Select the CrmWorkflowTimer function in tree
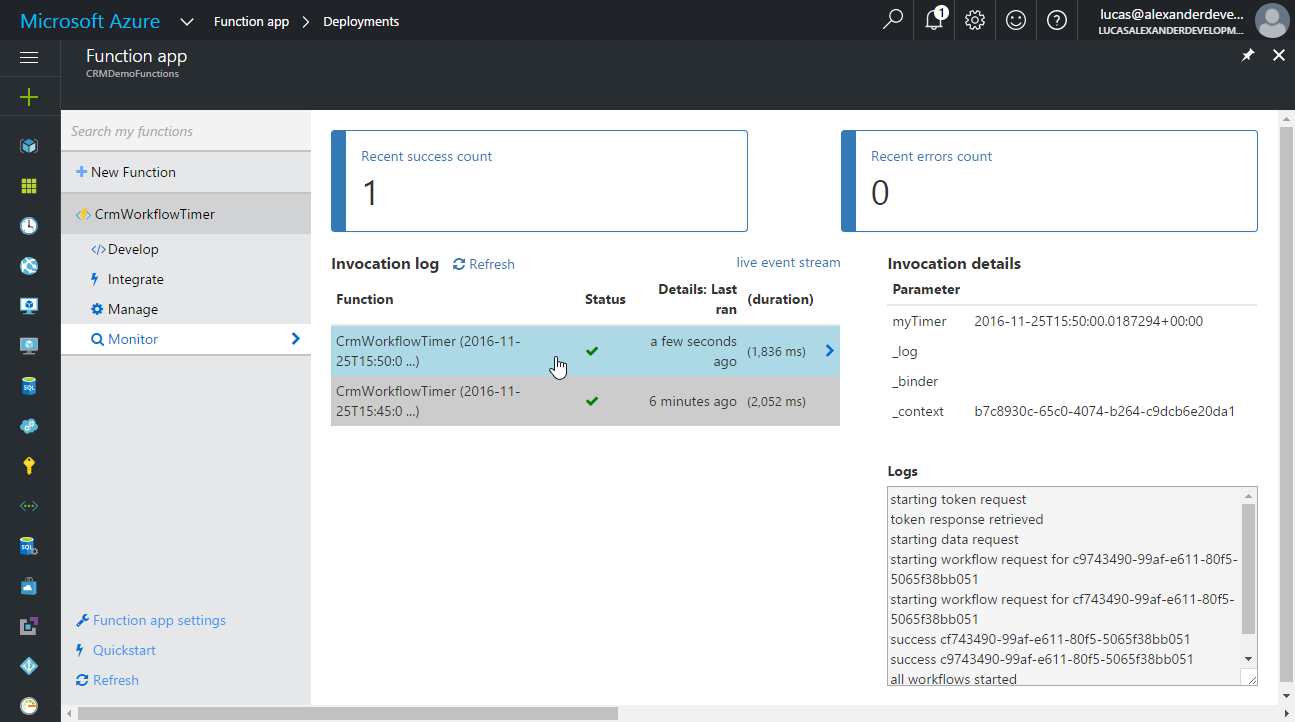1295x722 pixels. tap(154, 214)
